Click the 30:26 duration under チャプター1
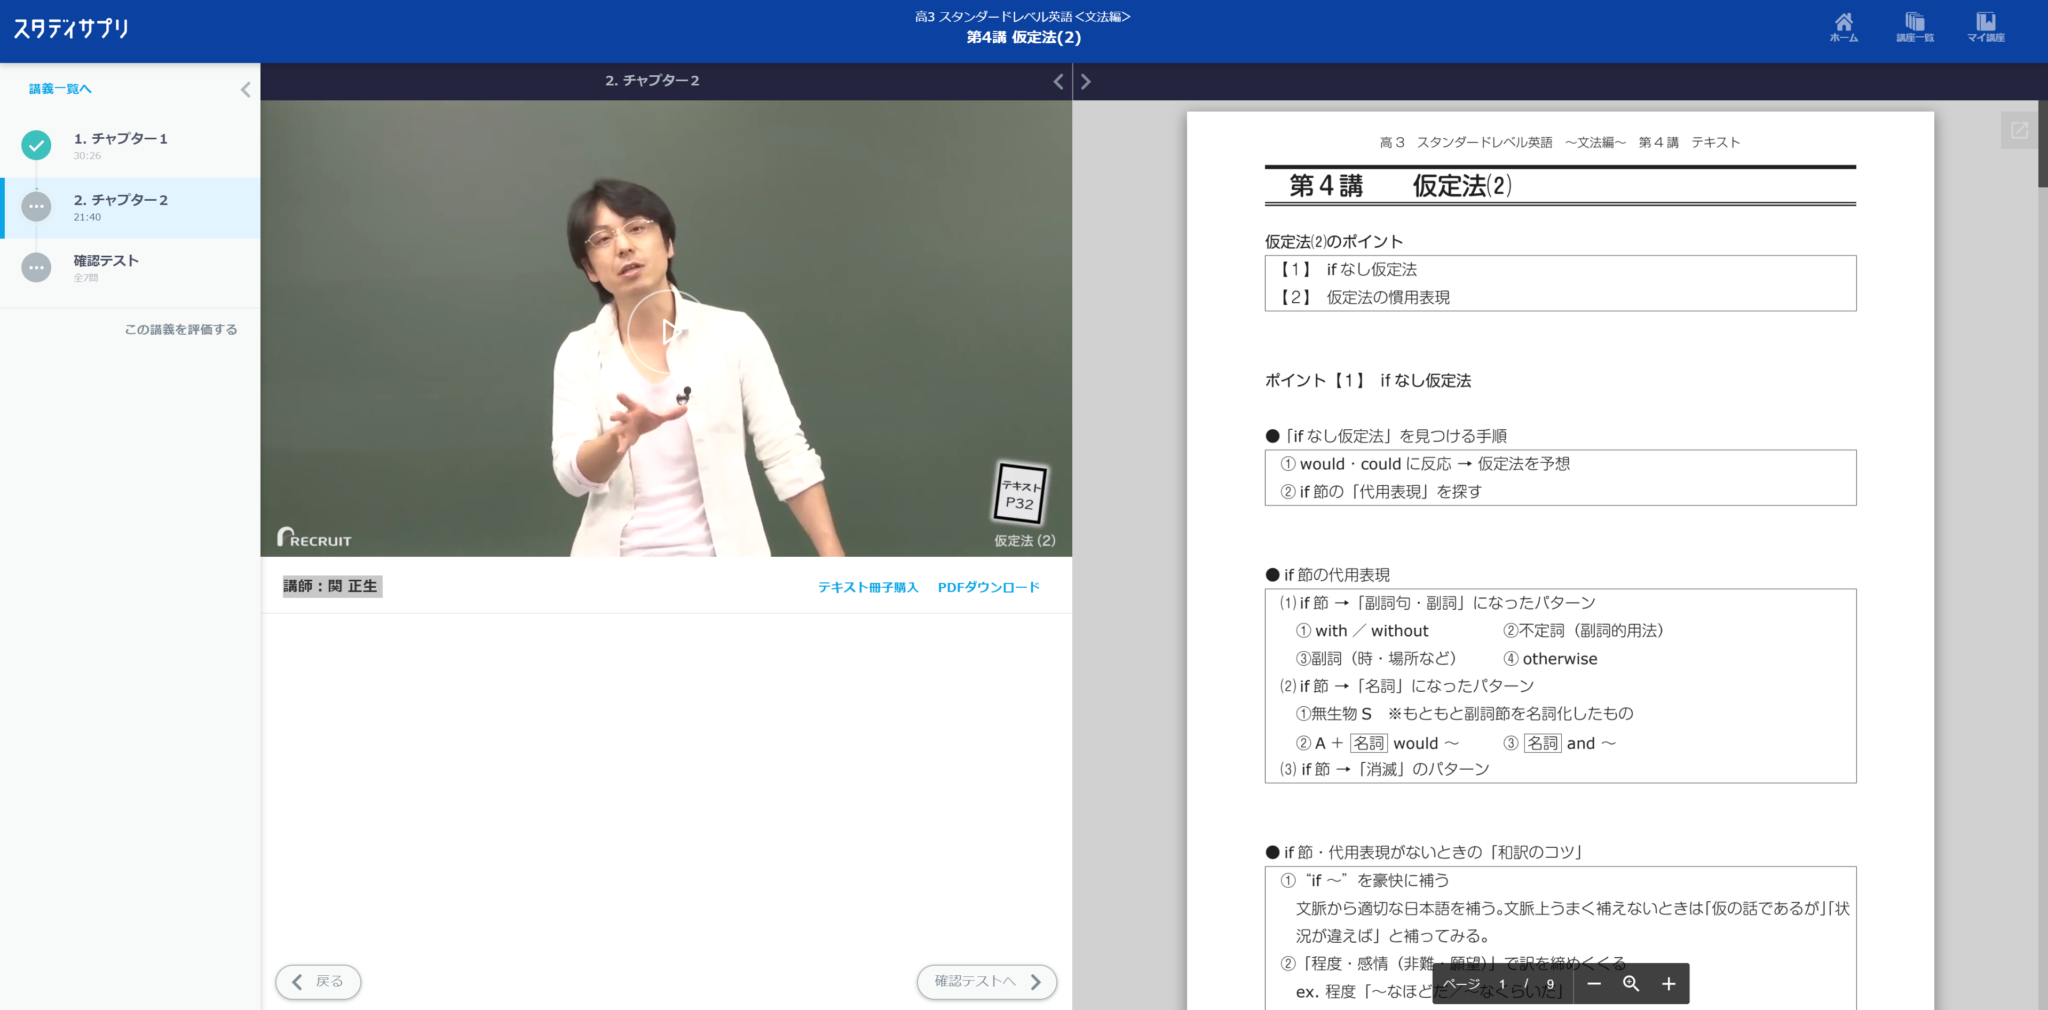The width and height of the screenshot is (2048, 1010). (x=87, y=156)
